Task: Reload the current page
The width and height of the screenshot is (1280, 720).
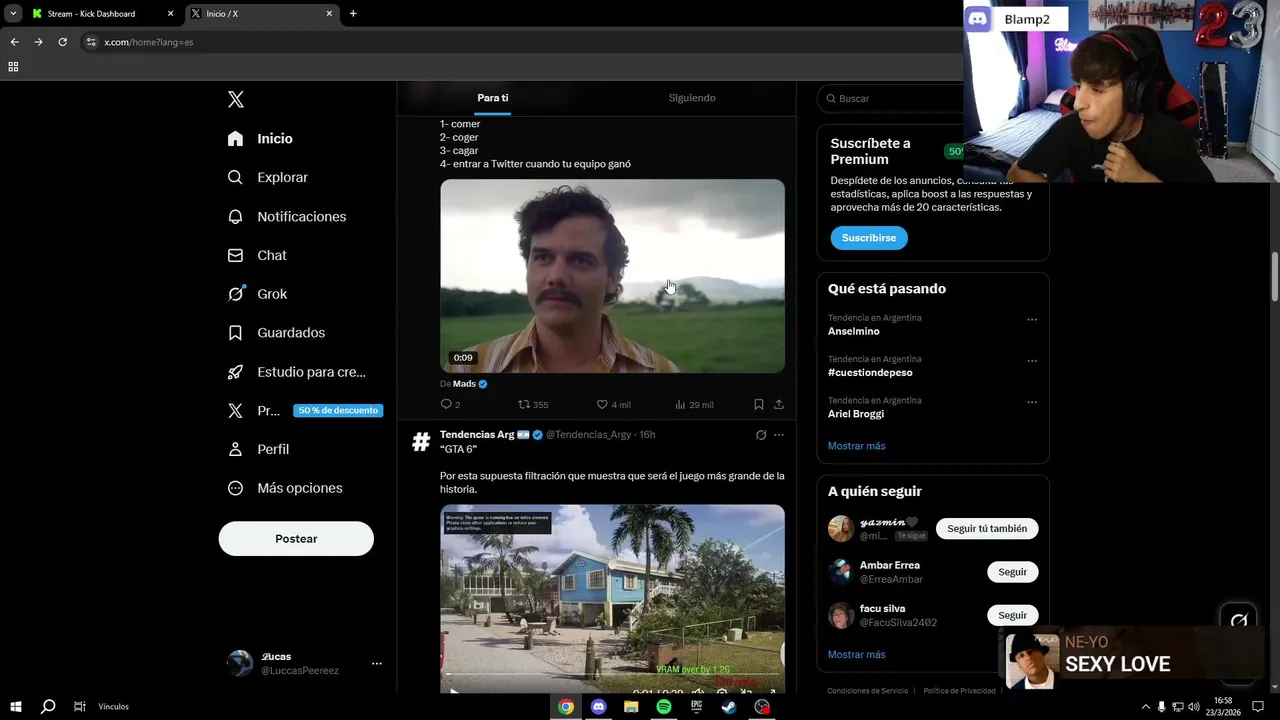Action: pyautogui.click(x=62, y=42)
